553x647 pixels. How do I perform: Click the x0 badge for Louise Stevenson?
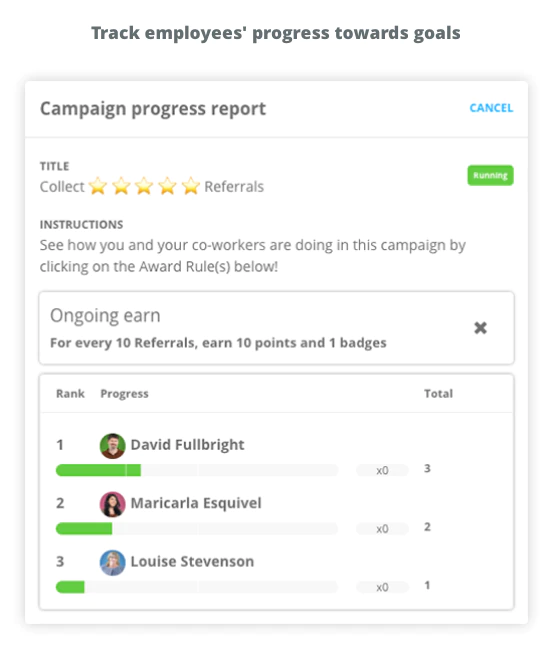pos(382,587)
